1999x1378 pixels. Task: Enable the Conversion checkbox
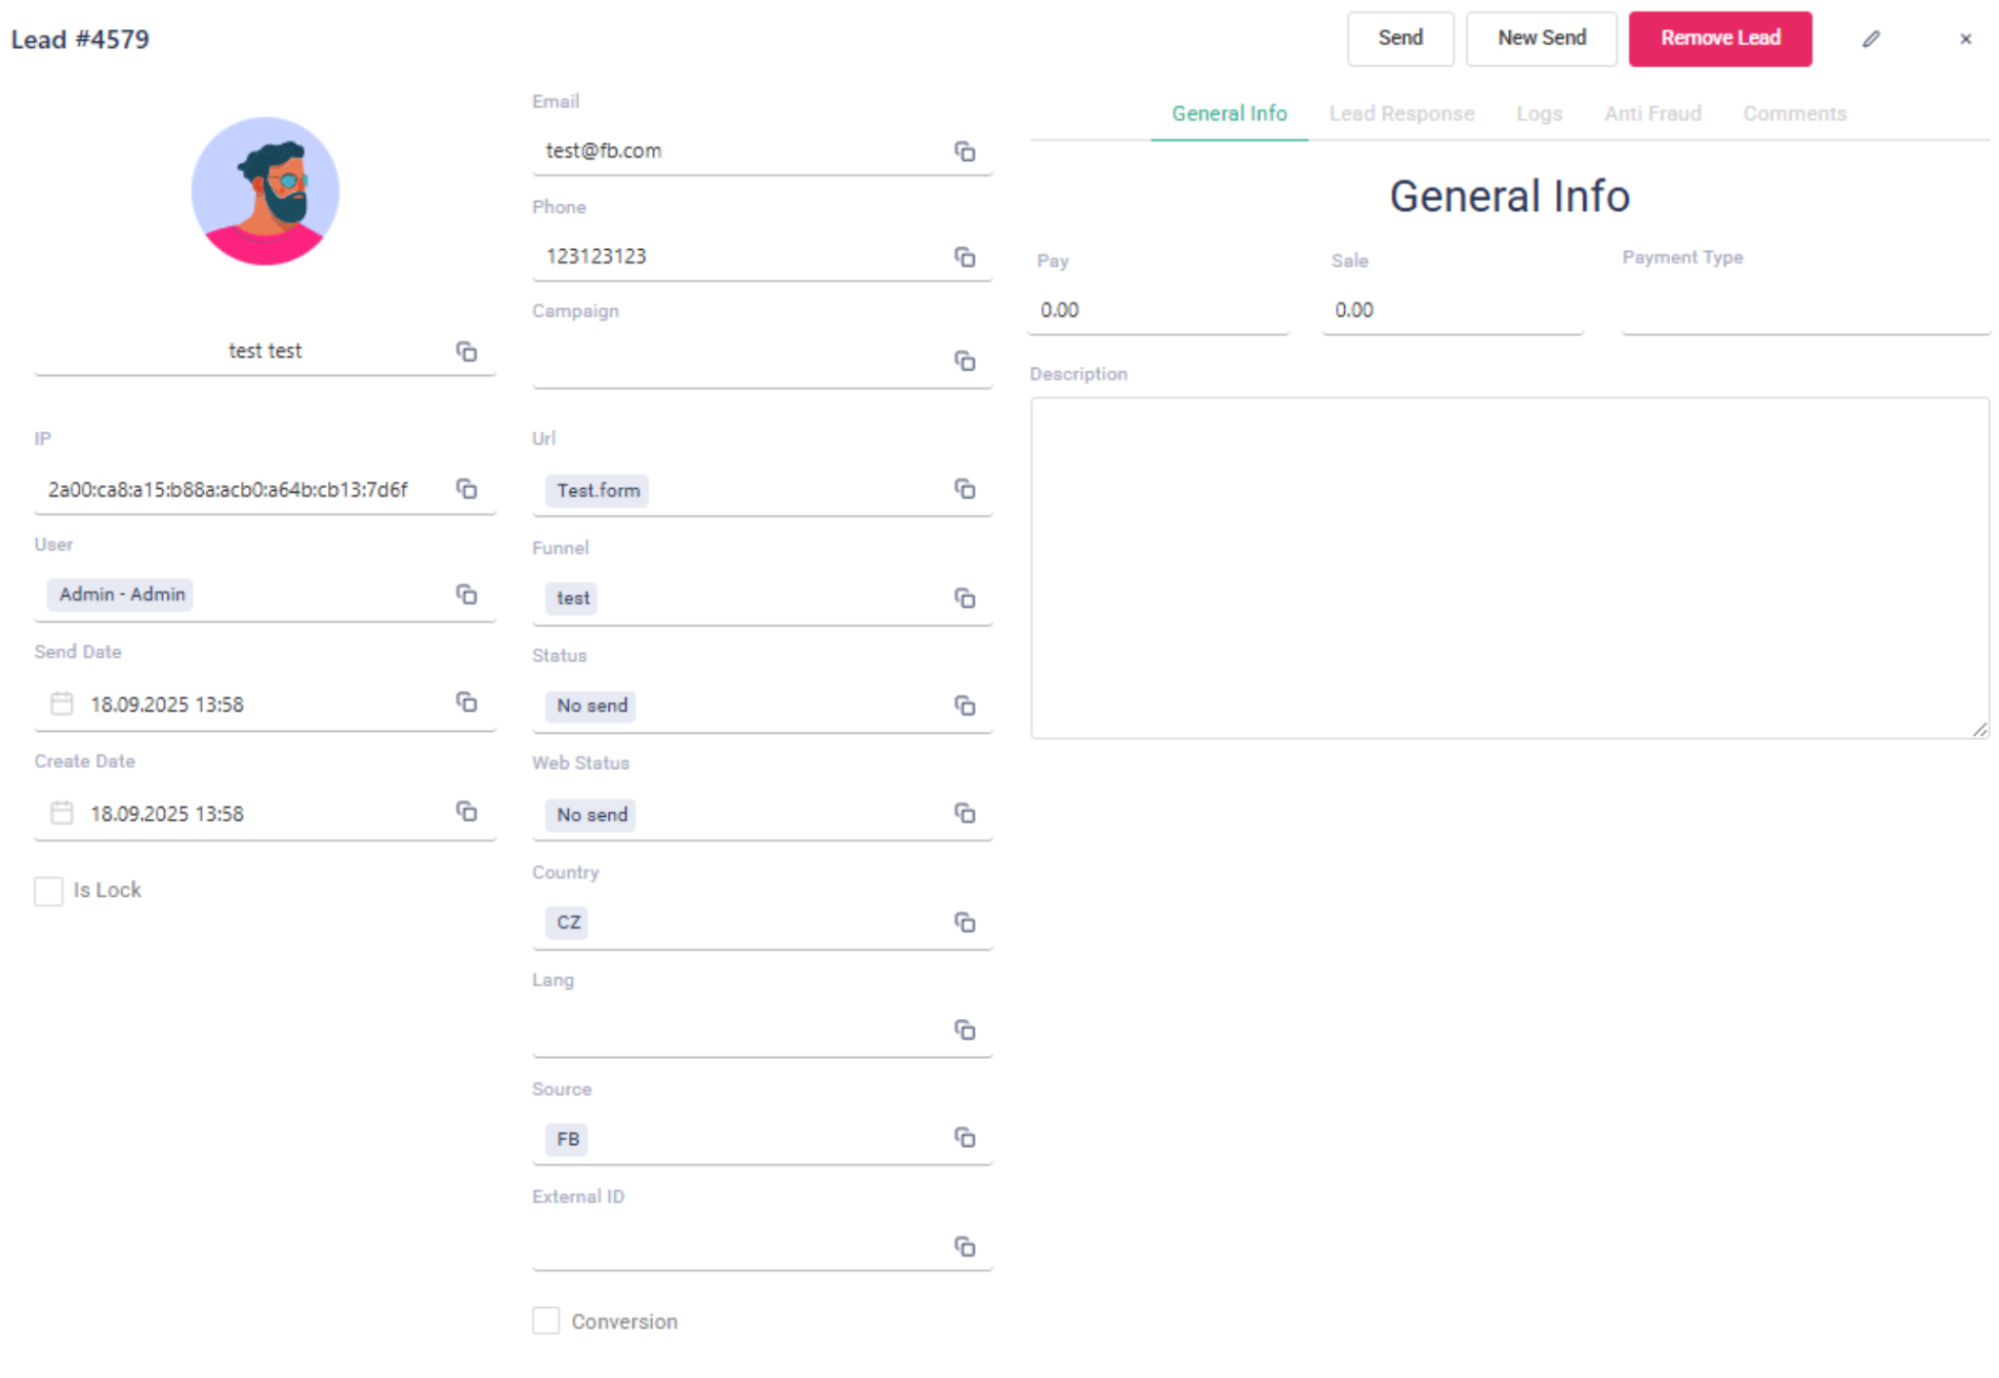pyautogui.click(x=546, y=1321)
